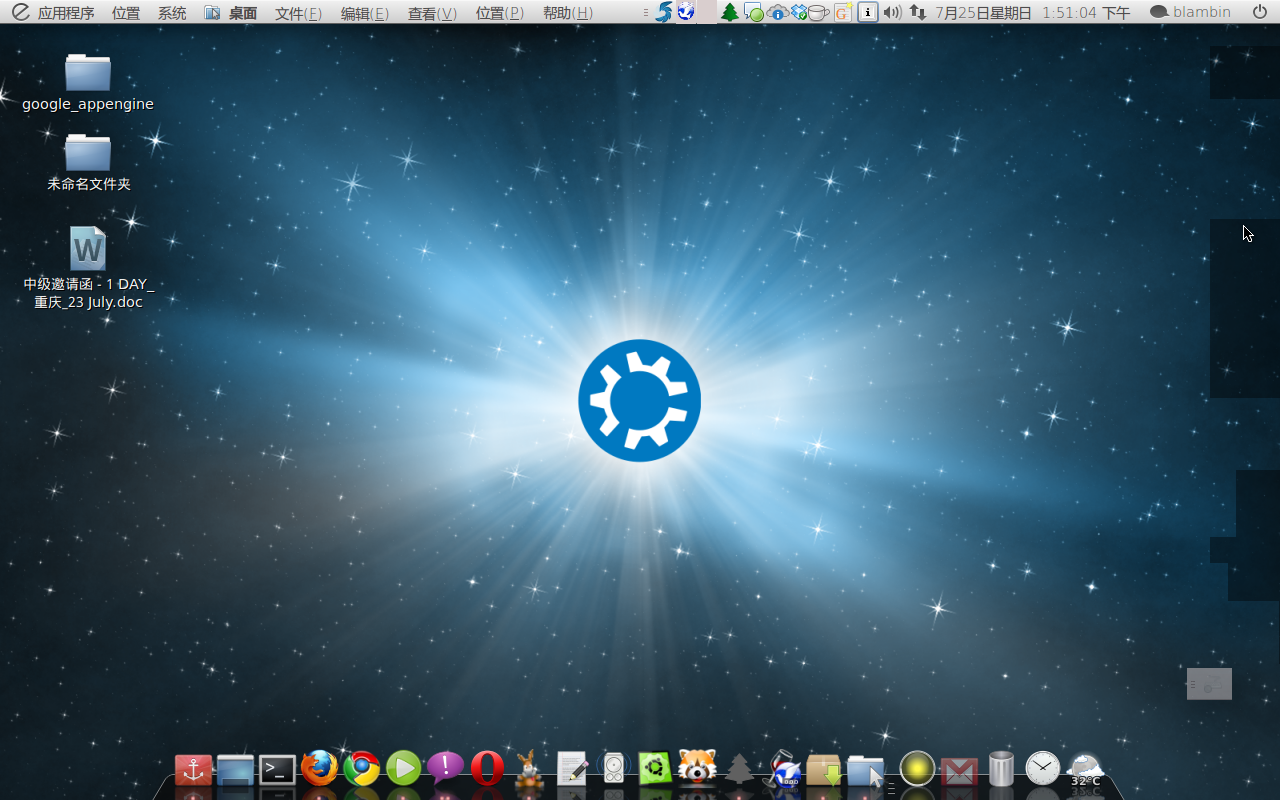Launch the Terminal from the dock
The image size is (1280, 800).
[277, 769]
